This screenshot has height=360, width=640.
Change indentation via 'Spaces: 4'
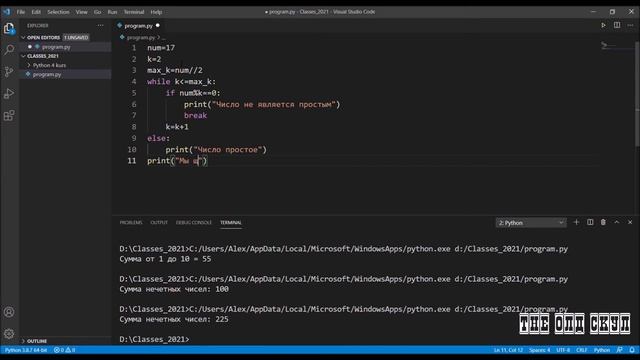coord(540,350)
